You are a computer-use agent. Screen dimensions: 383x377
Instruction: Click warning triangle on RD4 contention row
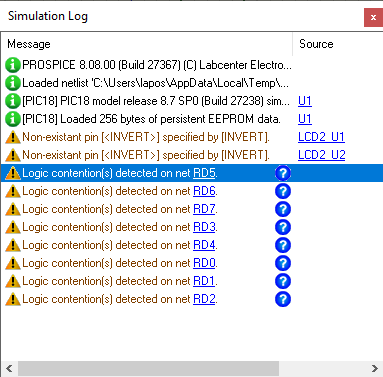13,245
